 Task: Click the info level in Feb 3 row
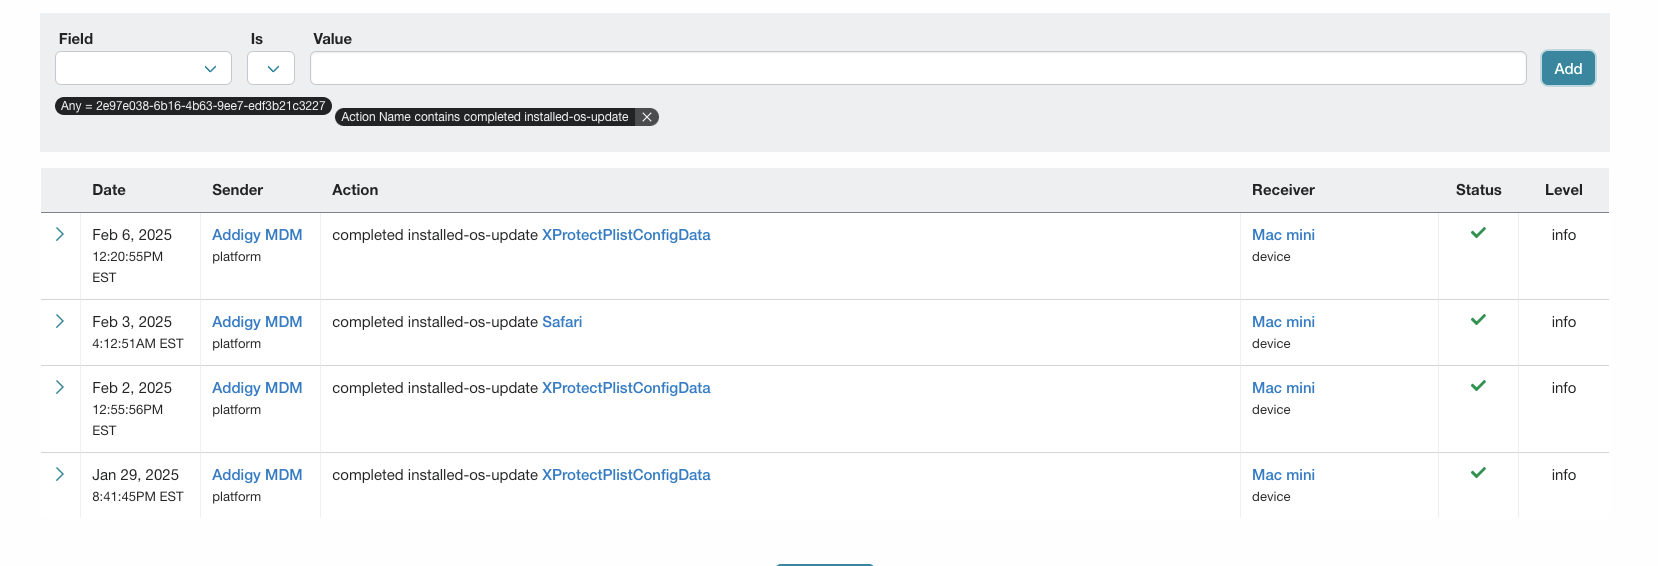coord(1563,322)
